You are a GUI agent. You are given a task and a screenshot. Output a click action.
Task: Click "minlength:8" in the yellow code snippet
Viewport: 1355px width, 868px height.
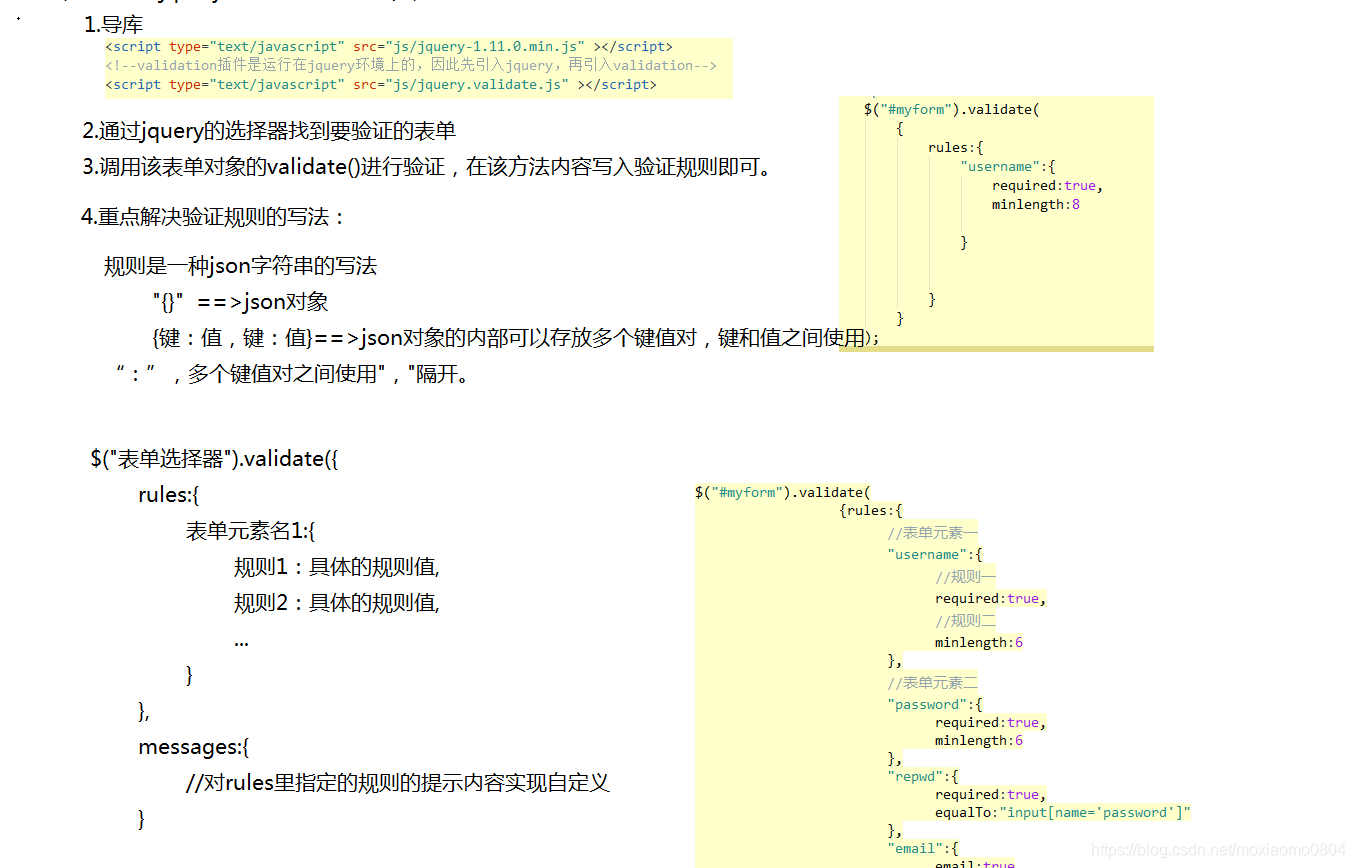pyautogui.click(x=1036, y=204)
